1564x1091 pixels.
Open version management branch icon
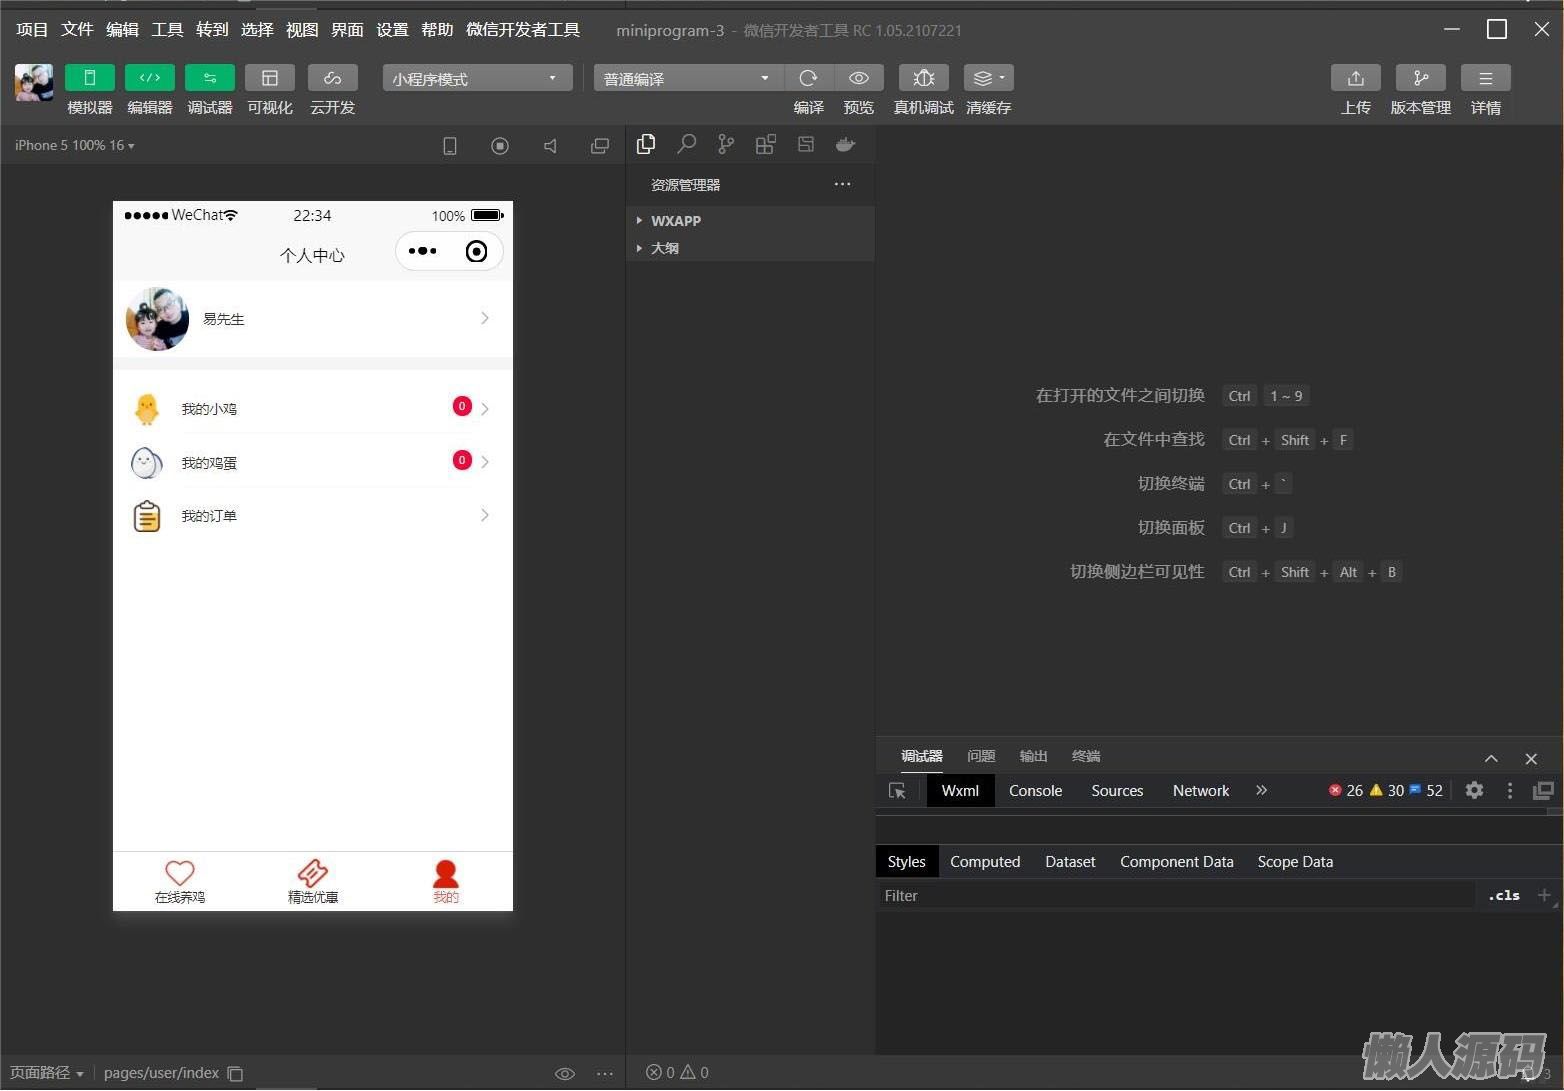coord(1420,78)
